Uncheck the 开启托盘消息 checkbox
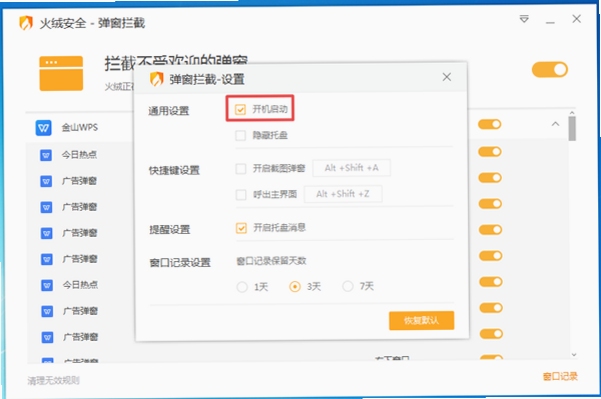 click(241, 228)
